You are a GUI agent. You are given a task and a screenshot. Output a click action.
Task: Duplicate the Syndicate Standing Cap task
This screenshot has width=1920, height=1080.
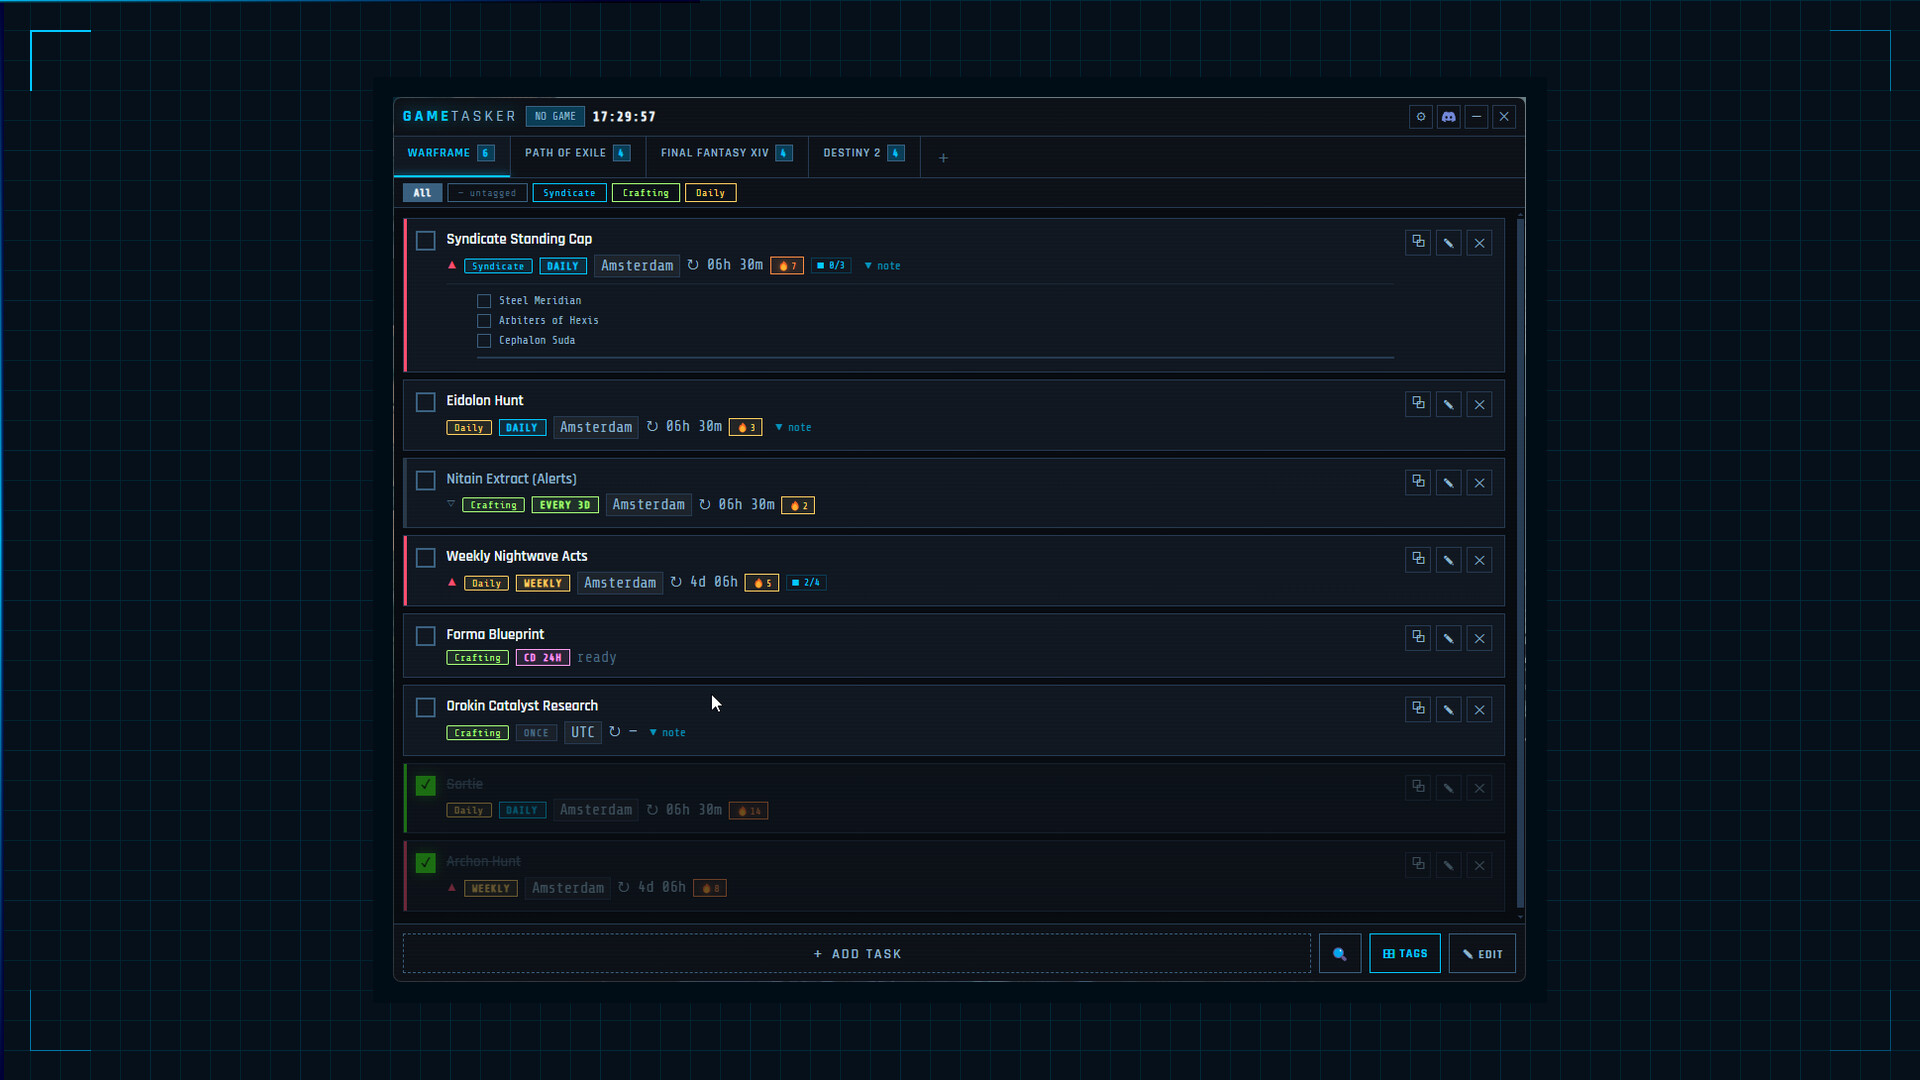[x=1418, y=242]
